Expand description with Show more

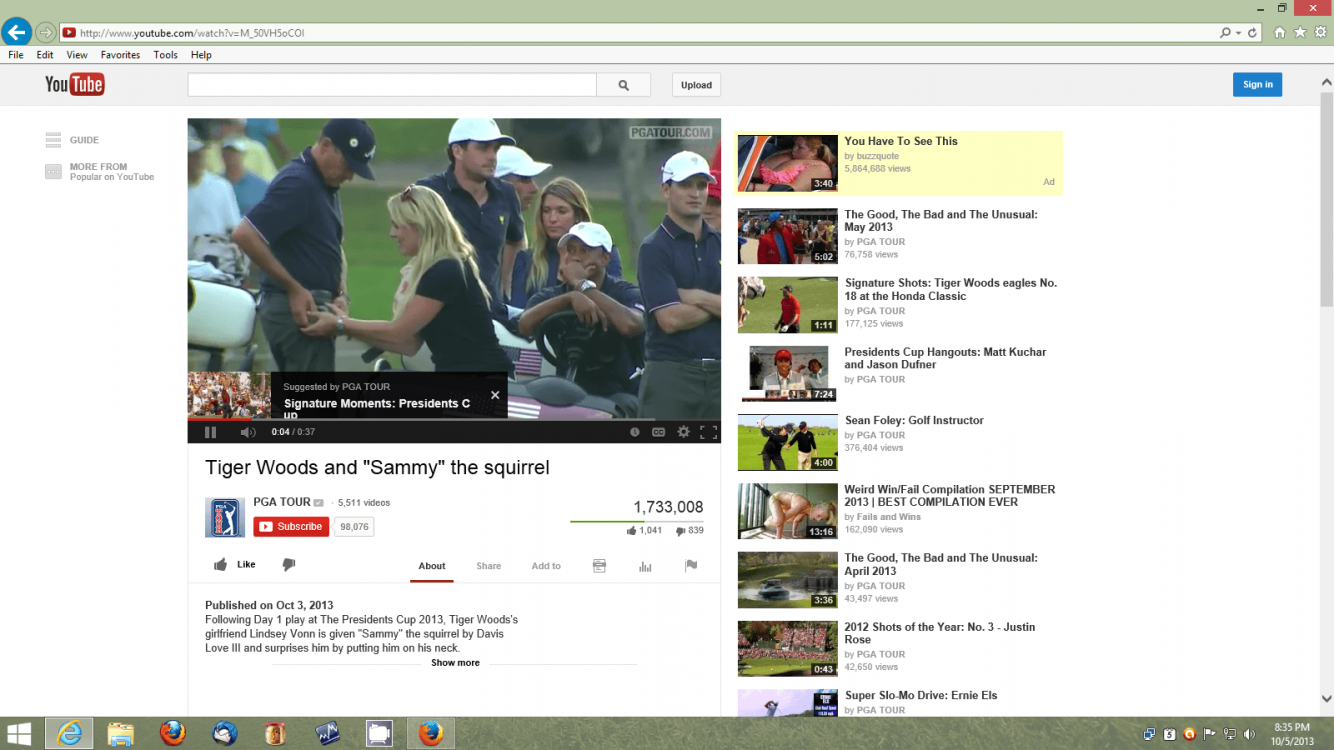click(x=455, y=663)
